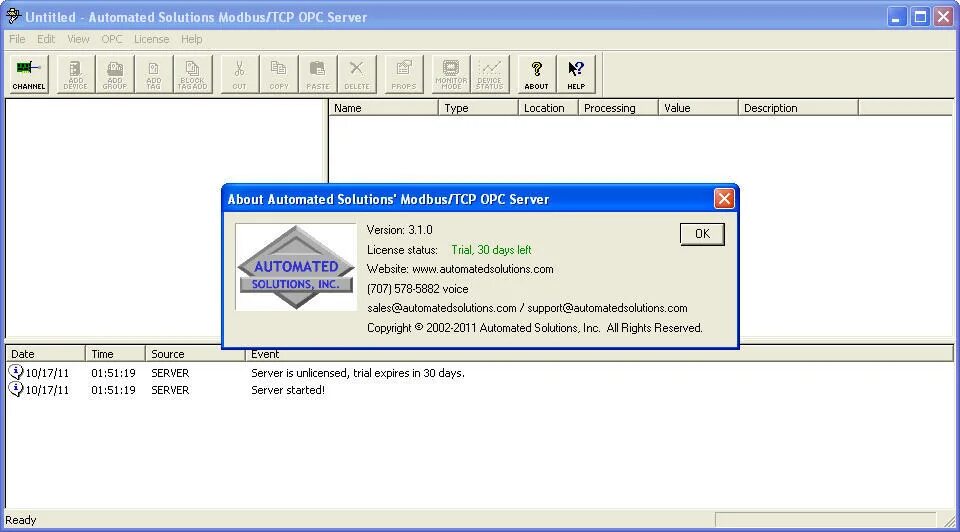This screenshot has width=960, height=532.
Task: Maximize the main OPC Server window
Action: [x=920, y=17]
